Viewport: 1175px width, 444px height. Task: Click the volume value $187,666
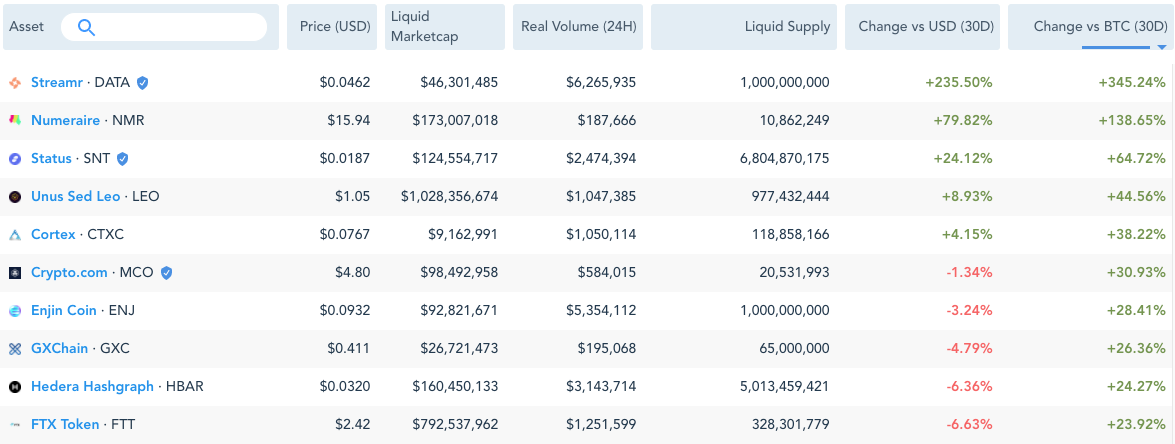607,120
